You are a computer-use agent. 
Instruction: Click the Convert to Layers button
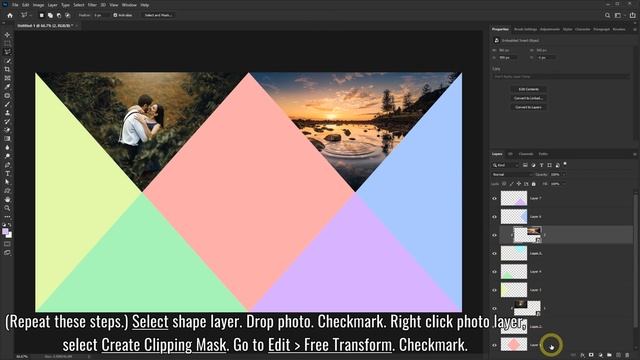(x=529, y=107)
